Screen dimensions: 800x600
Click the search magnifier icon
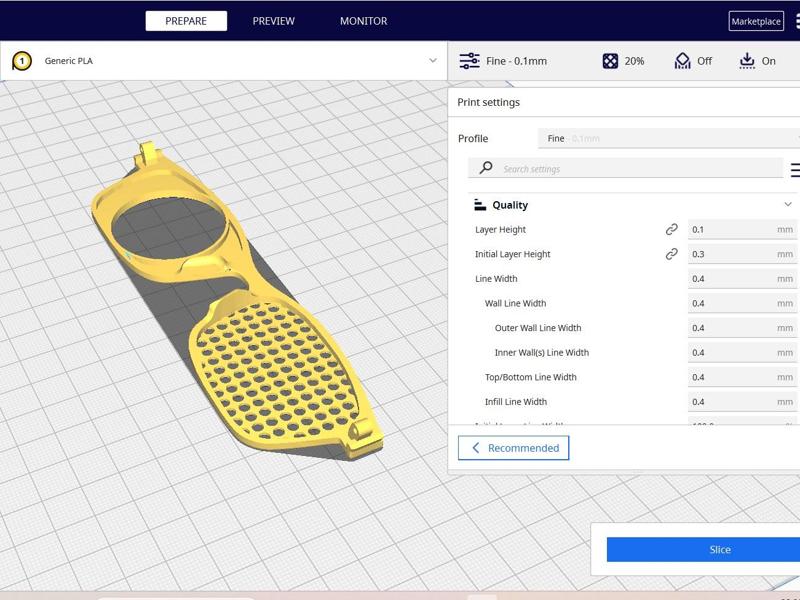click(486, 167)
